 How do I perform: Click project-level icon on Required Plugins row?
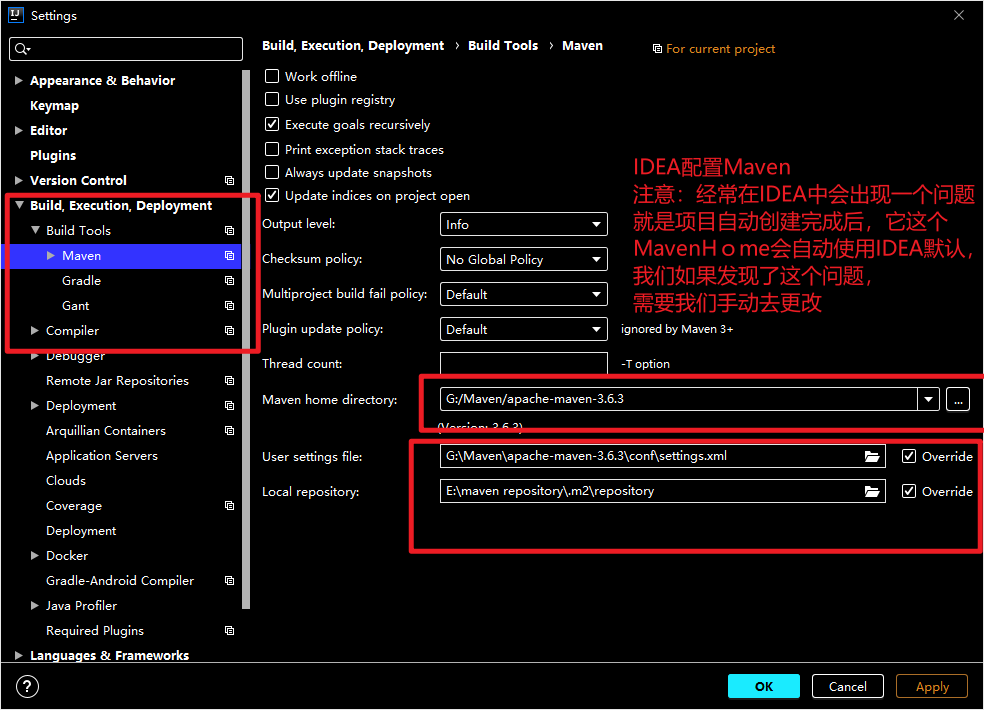pos(230,630)
